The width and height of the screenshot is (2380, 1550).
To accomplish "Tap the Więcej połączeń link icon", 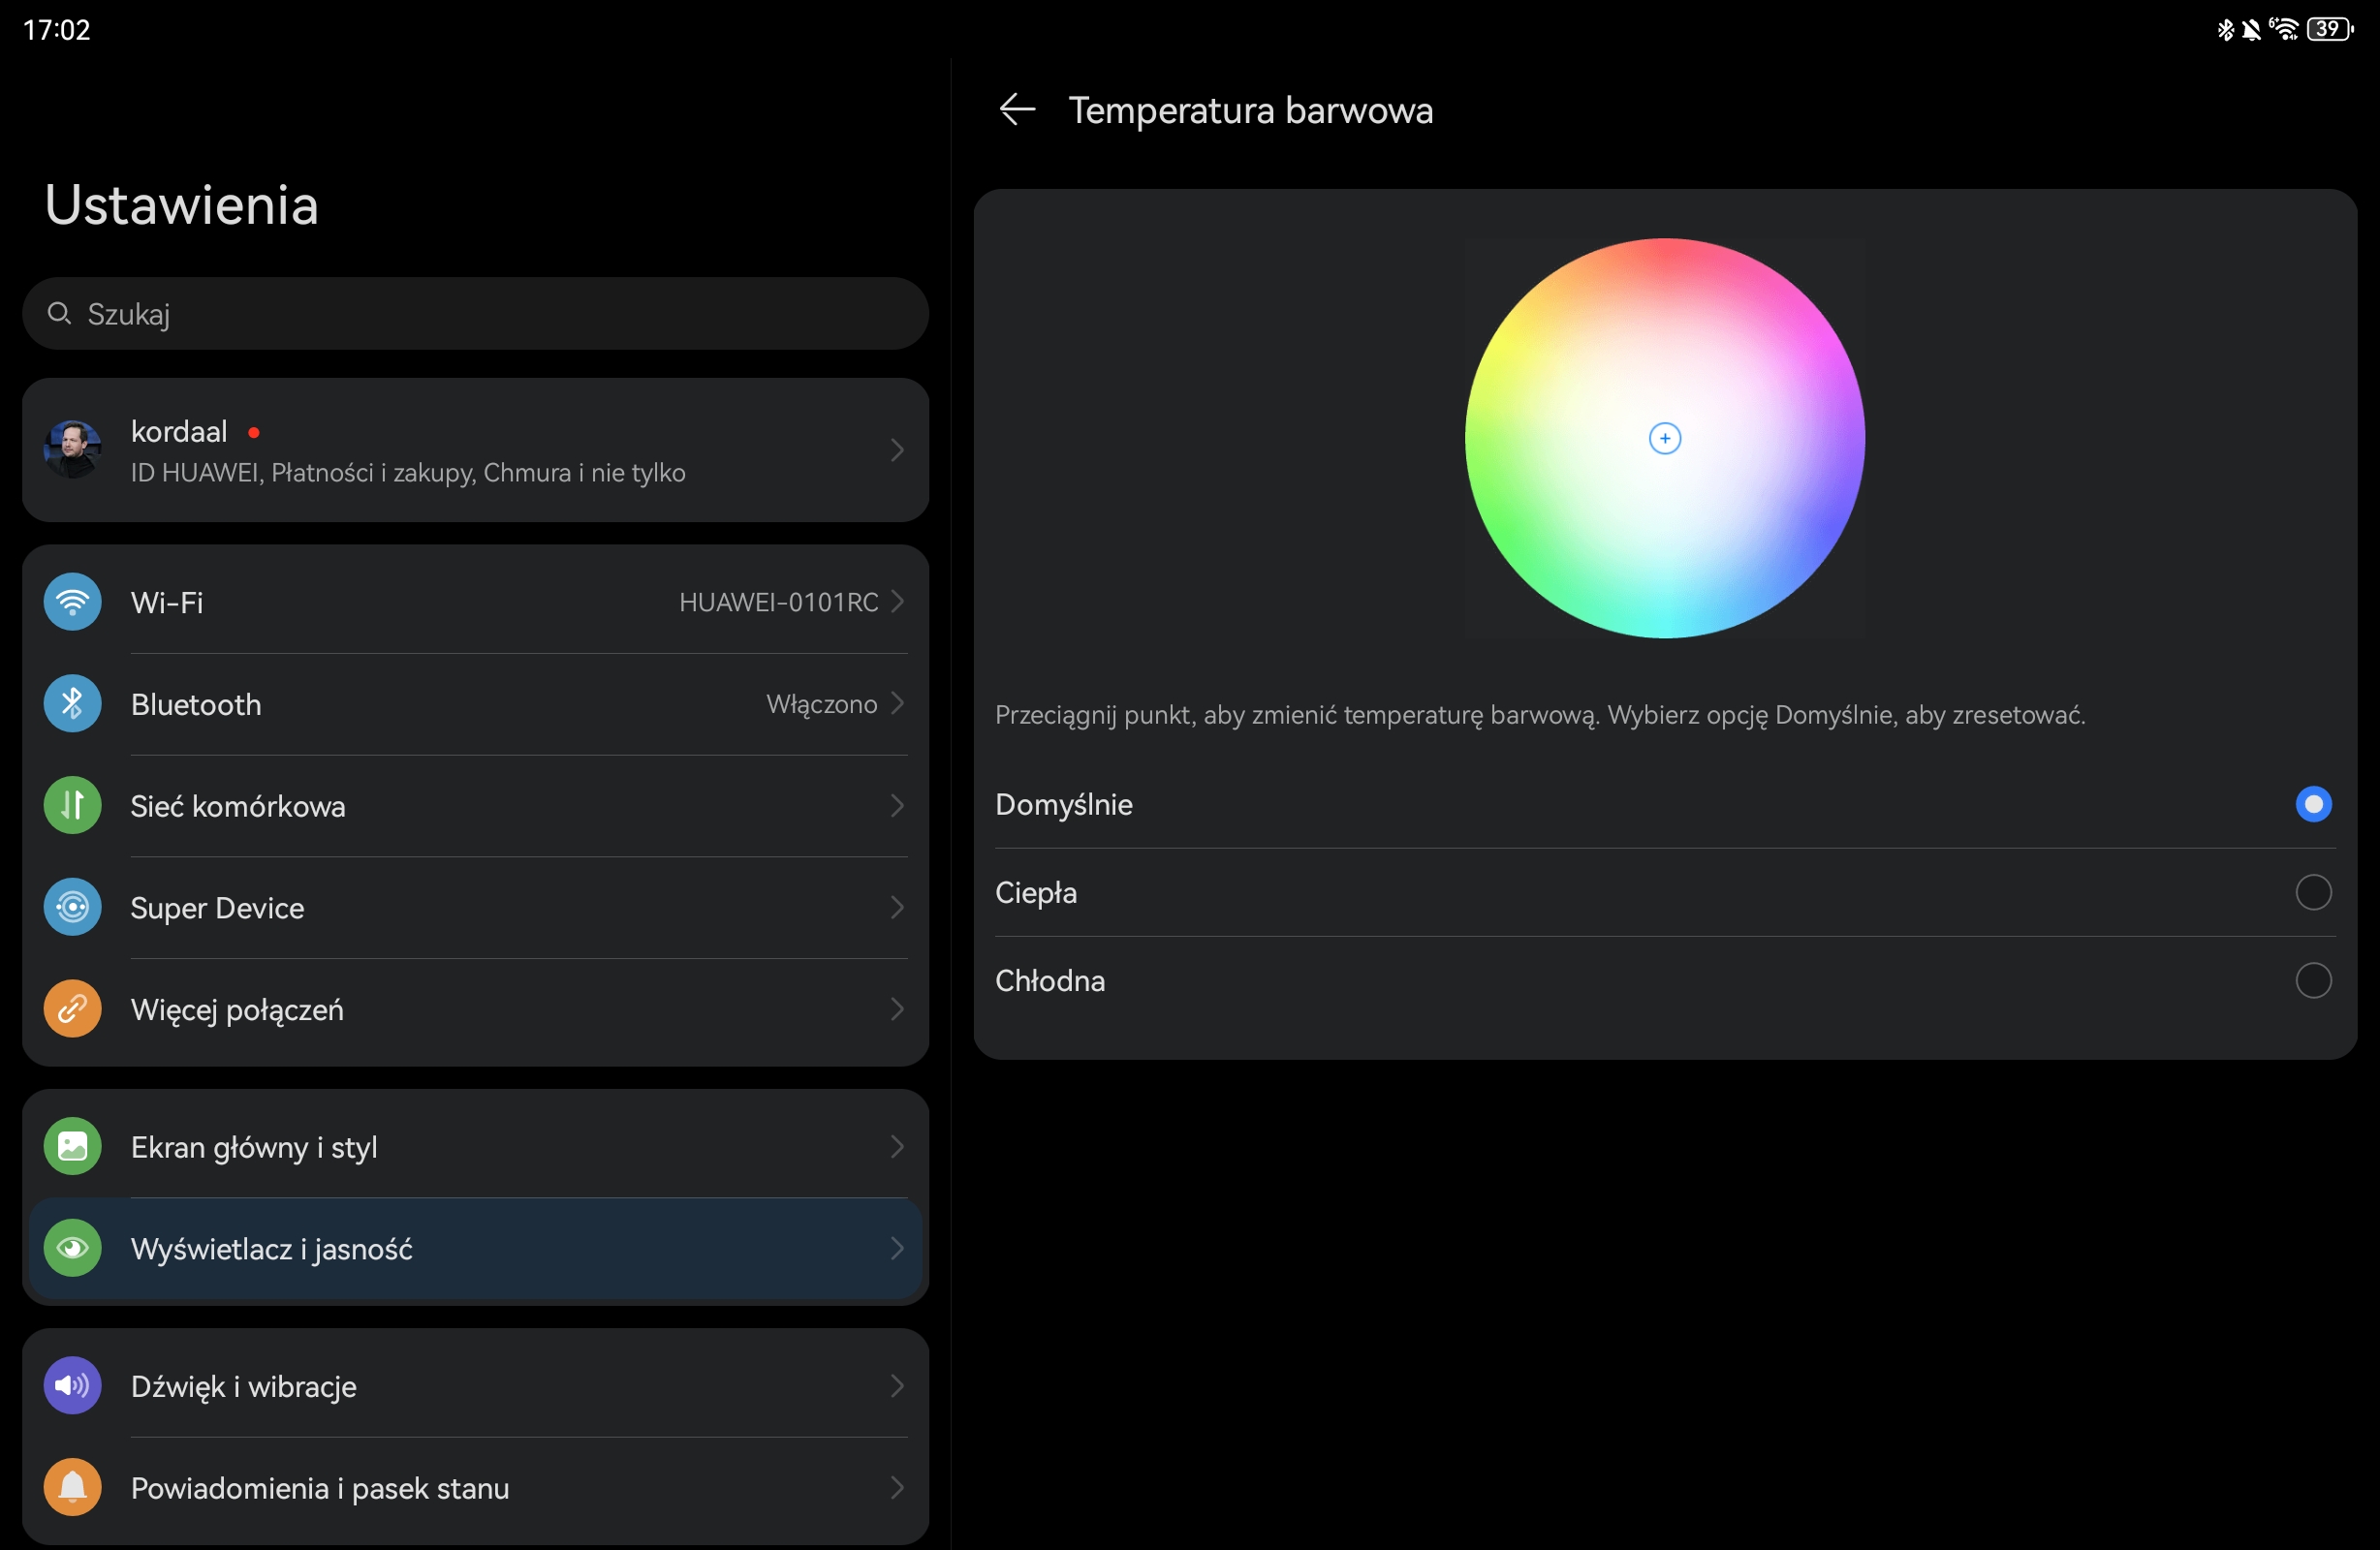I will coord(72,1009).
